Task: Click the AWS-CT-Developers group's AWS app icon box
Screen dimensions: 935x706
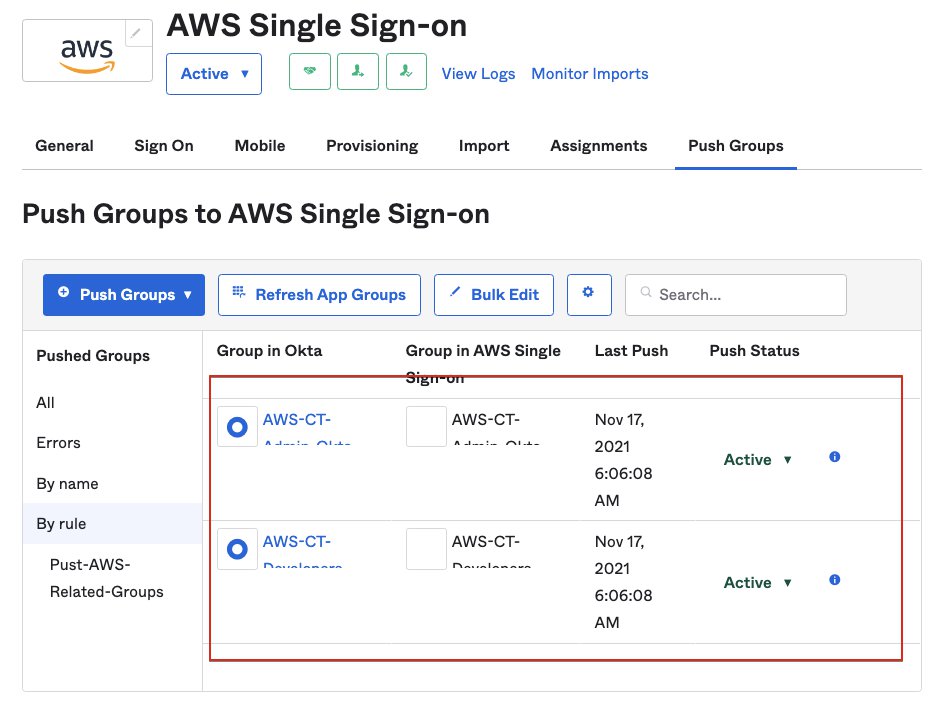Action: (x=426, y=549)
